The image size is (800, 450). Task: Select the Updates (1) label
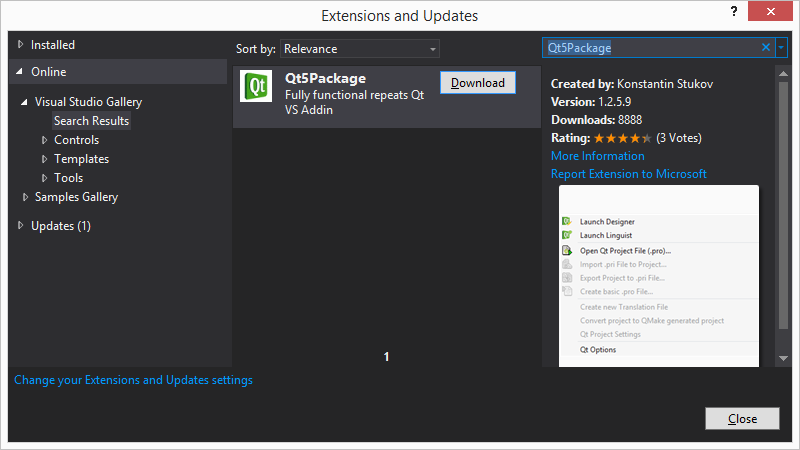(x=61, y=226)
